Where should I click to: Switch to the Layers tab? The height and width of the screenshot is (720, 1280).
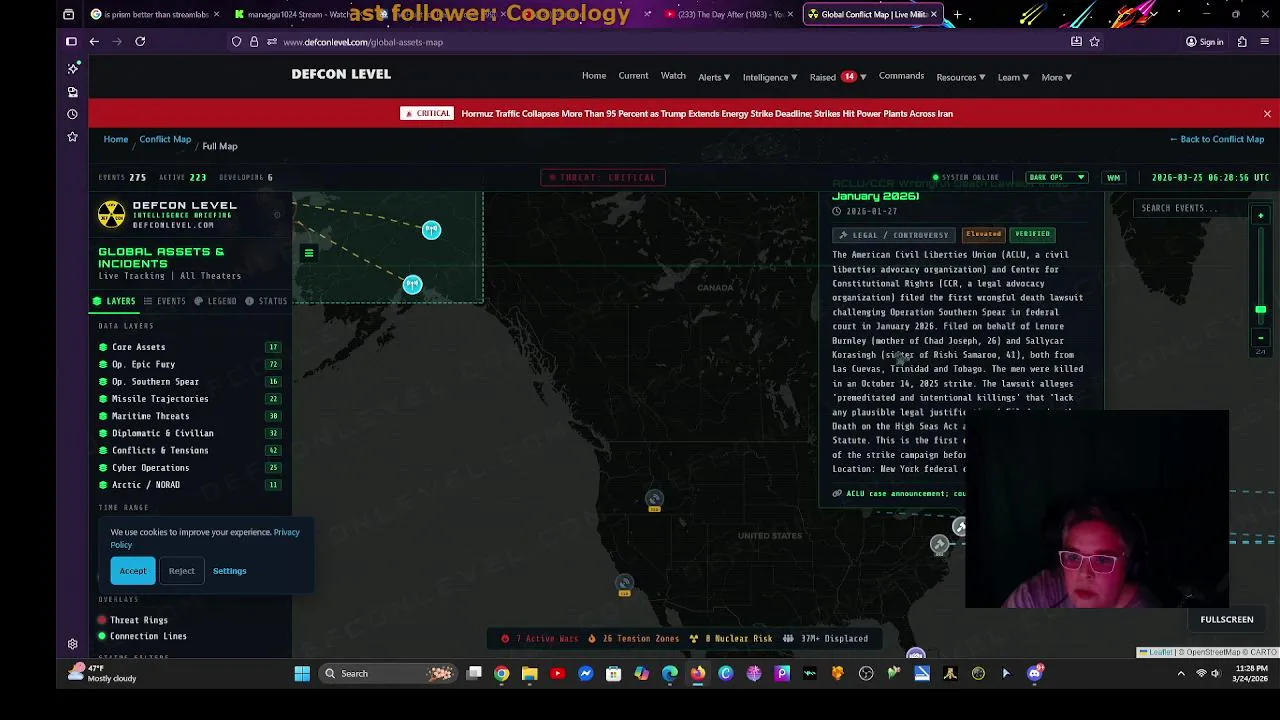point(114,301)
